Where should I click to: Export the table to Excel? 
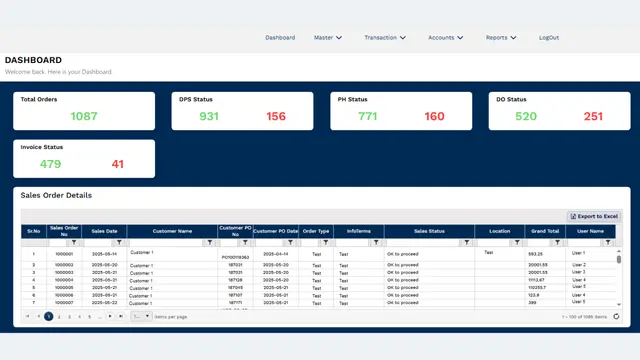[594, 216]
